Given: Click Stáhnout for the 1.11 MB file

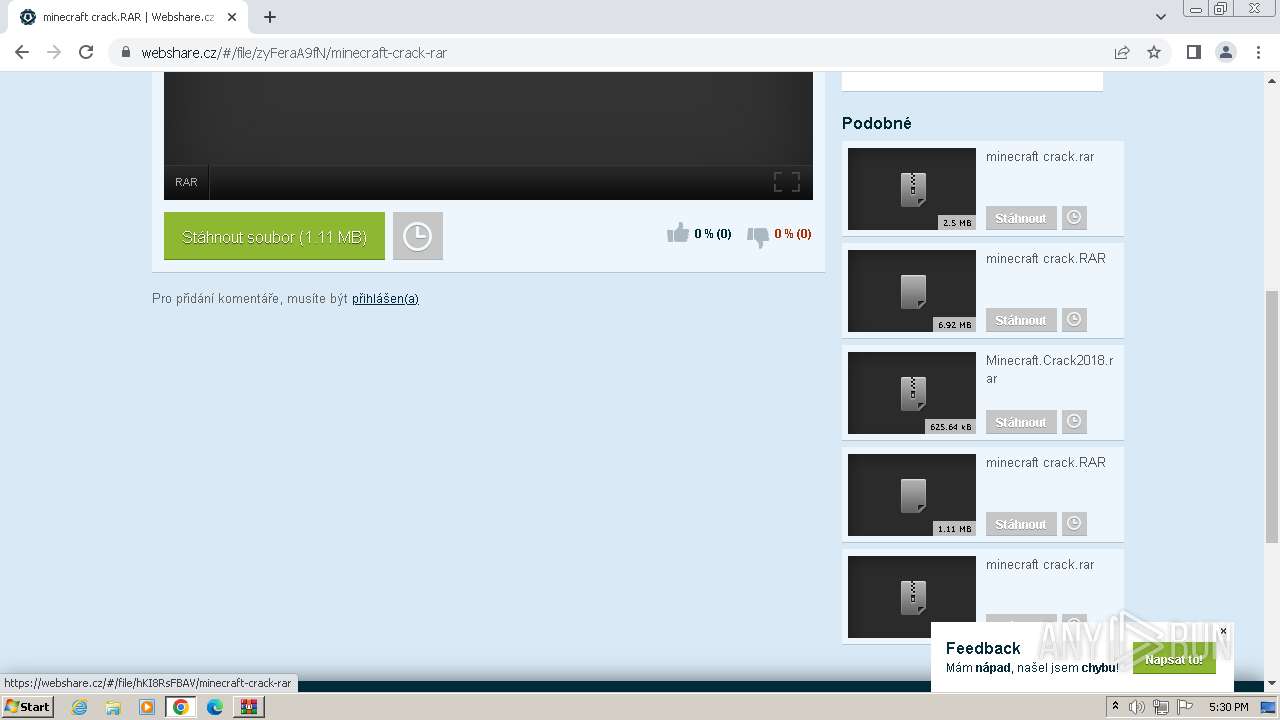Looking at the screenshot, I should [x=1021, y=524].
